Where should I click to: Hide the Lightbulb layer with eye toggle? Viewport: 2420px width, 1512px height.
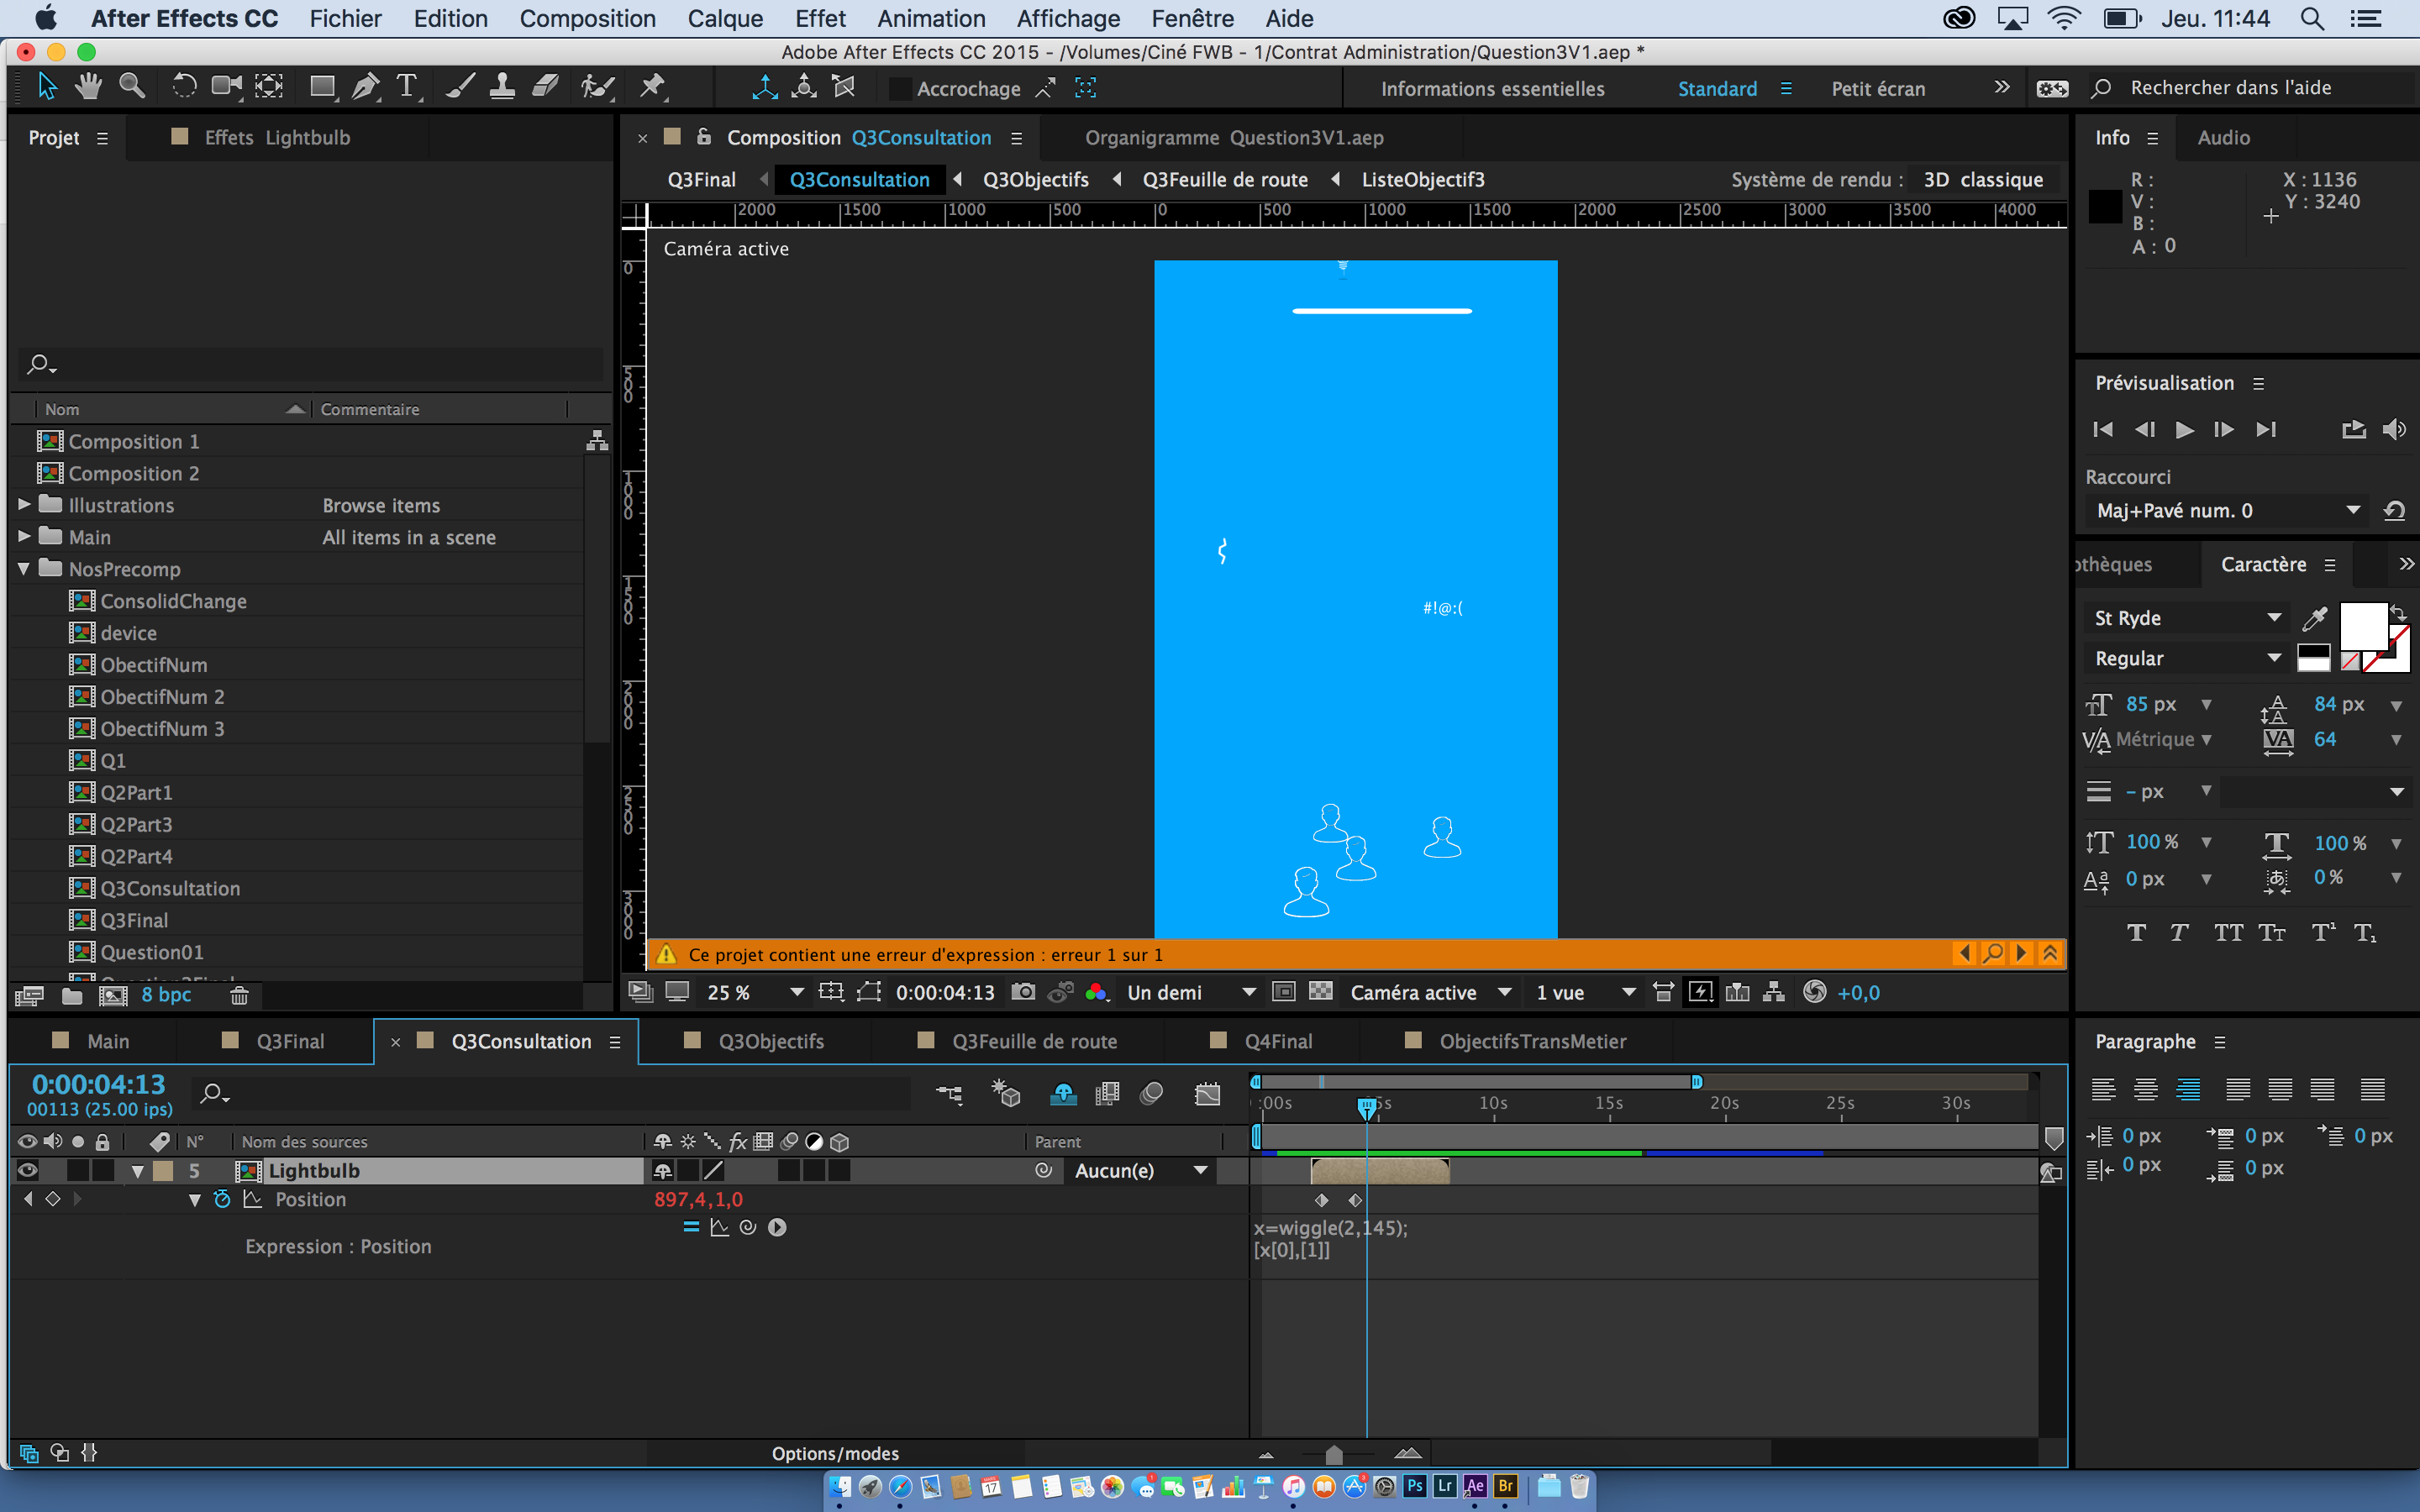pos(28,1170)
